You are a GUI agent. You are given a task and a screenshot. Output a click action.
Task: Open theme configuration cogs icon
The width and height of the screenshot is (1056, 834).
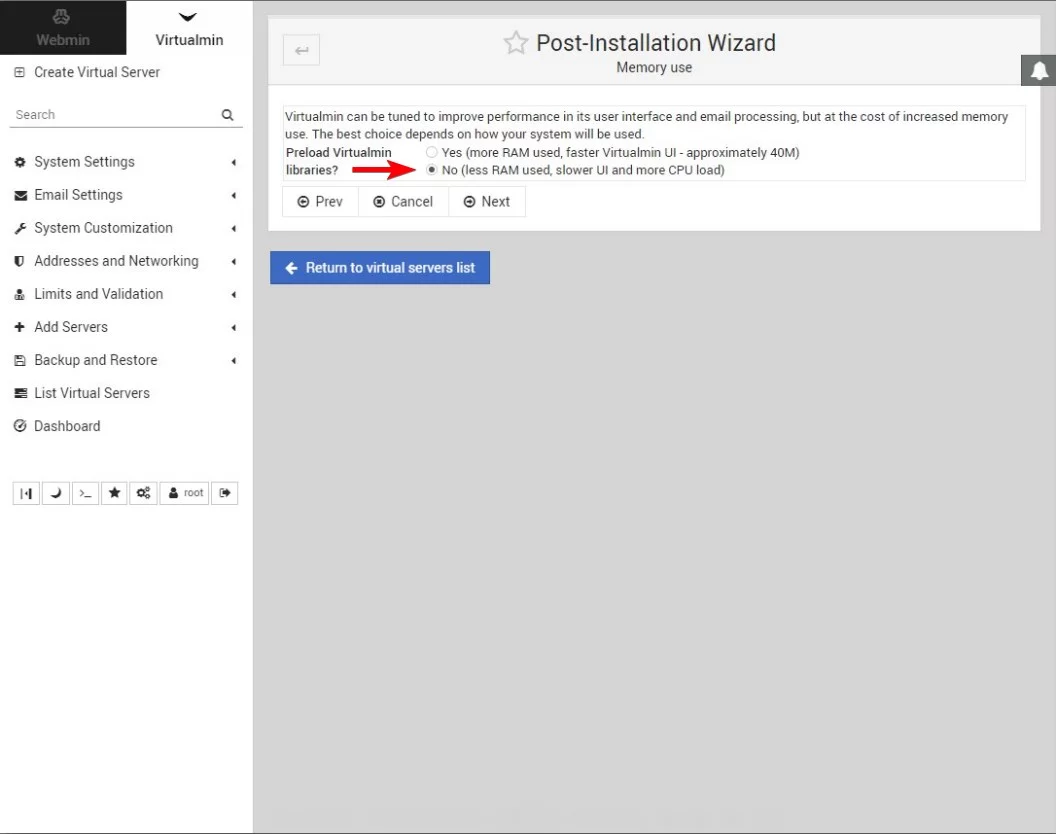143,493
